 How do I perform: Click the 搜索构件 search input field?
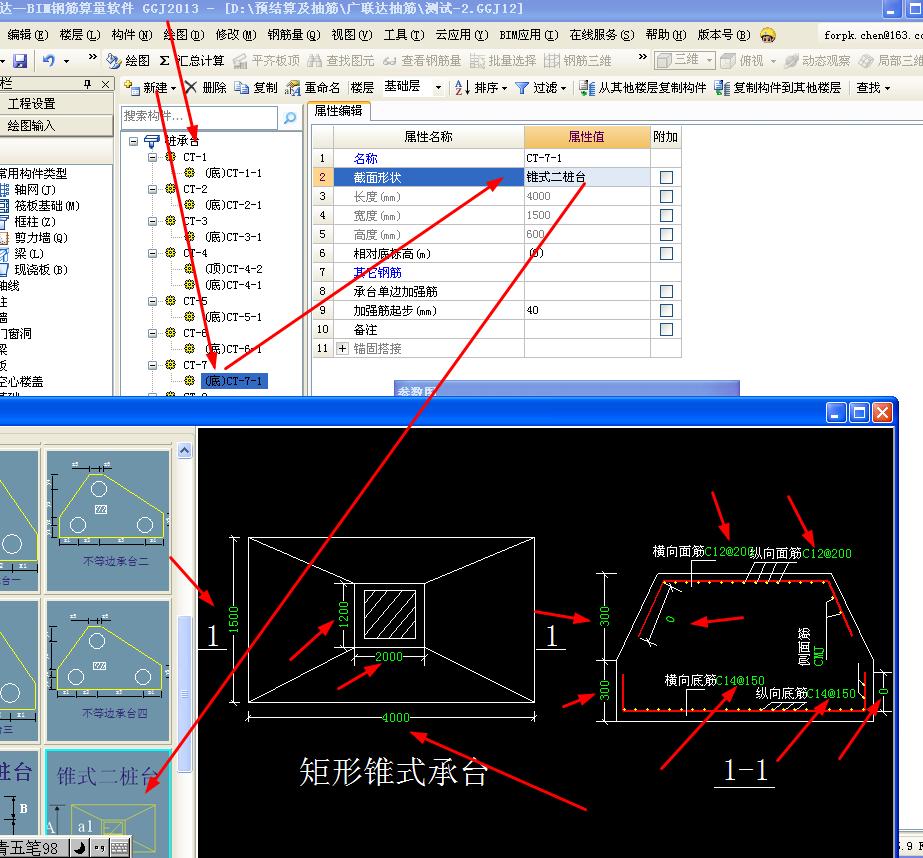[x=199, y=117]
